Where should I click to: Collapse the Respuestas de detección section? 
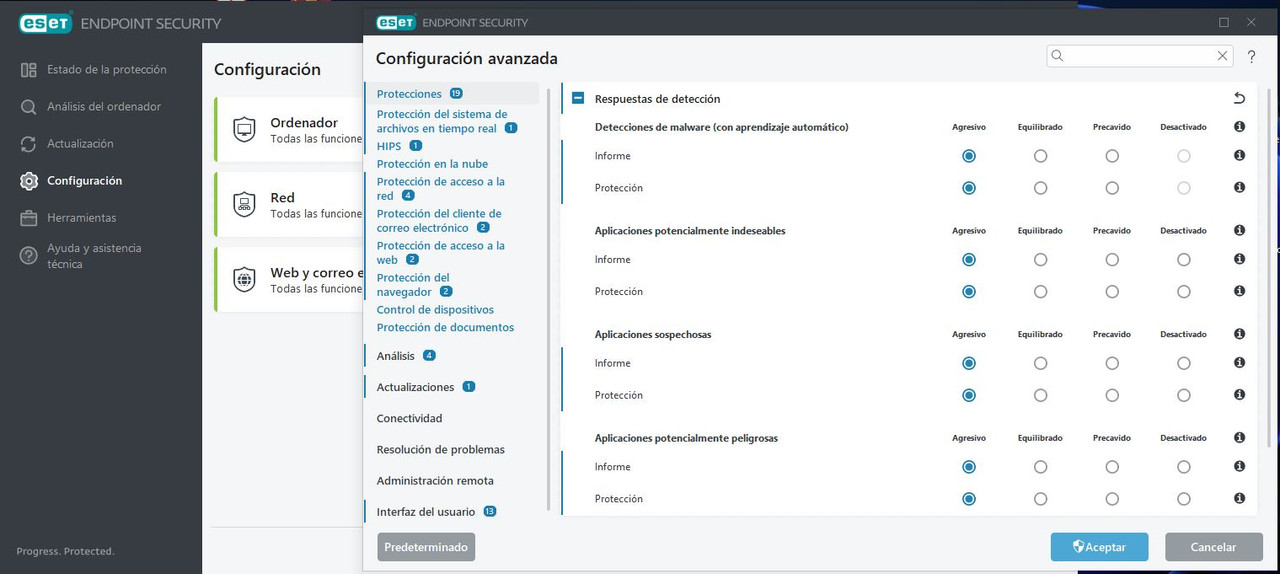coord(578,98)
